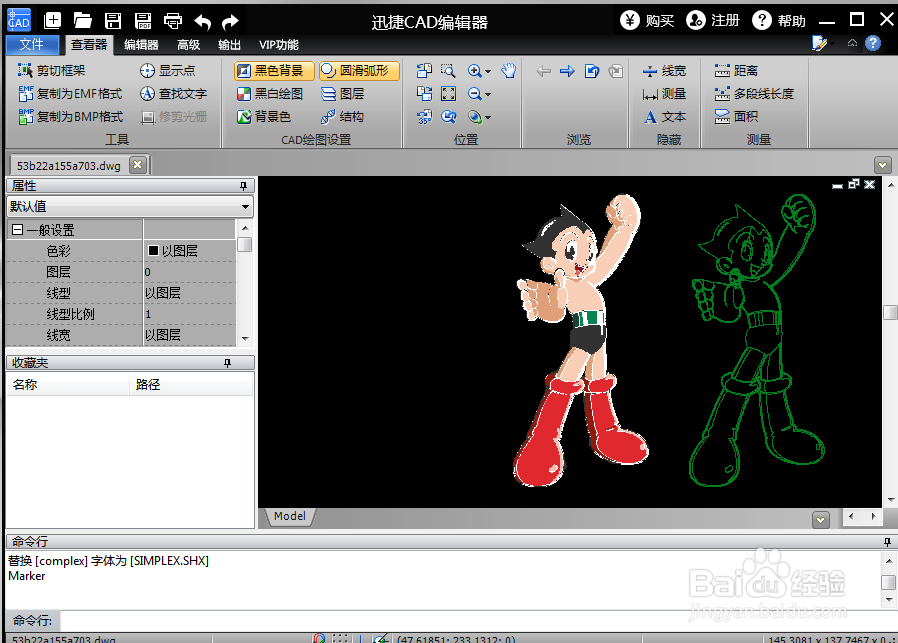Toggle the 黑色背景 black background option

click(x=274, y=70)
